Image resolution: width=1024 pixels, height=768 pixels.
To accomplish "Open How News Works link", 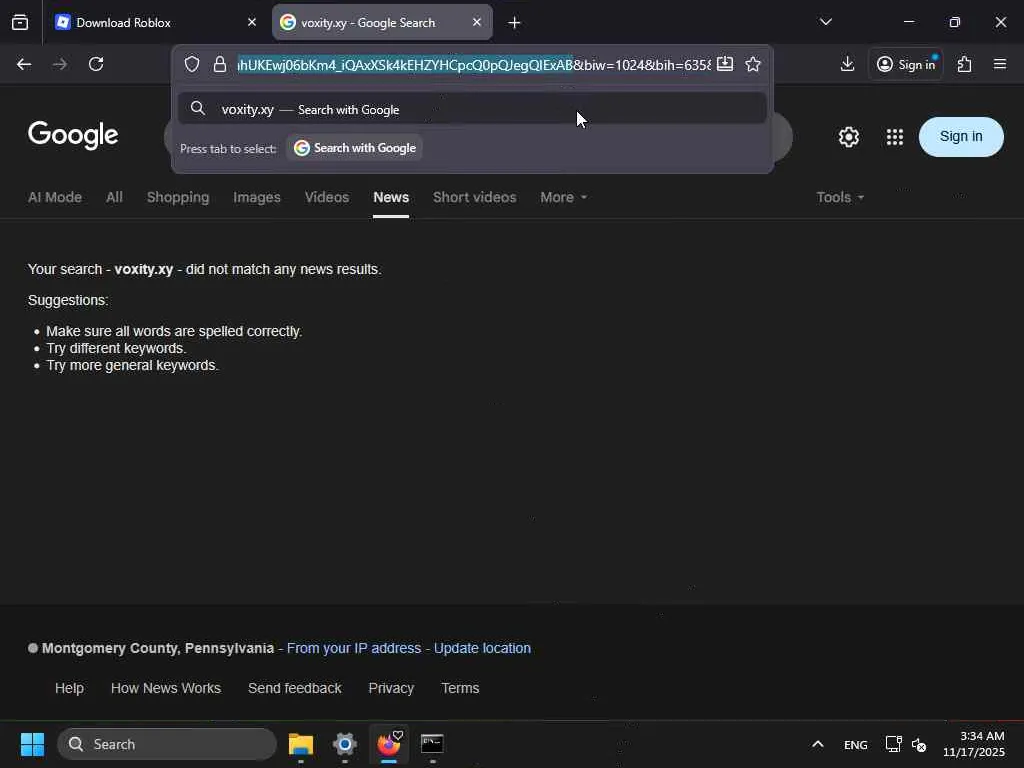I will tap(166, 688).
